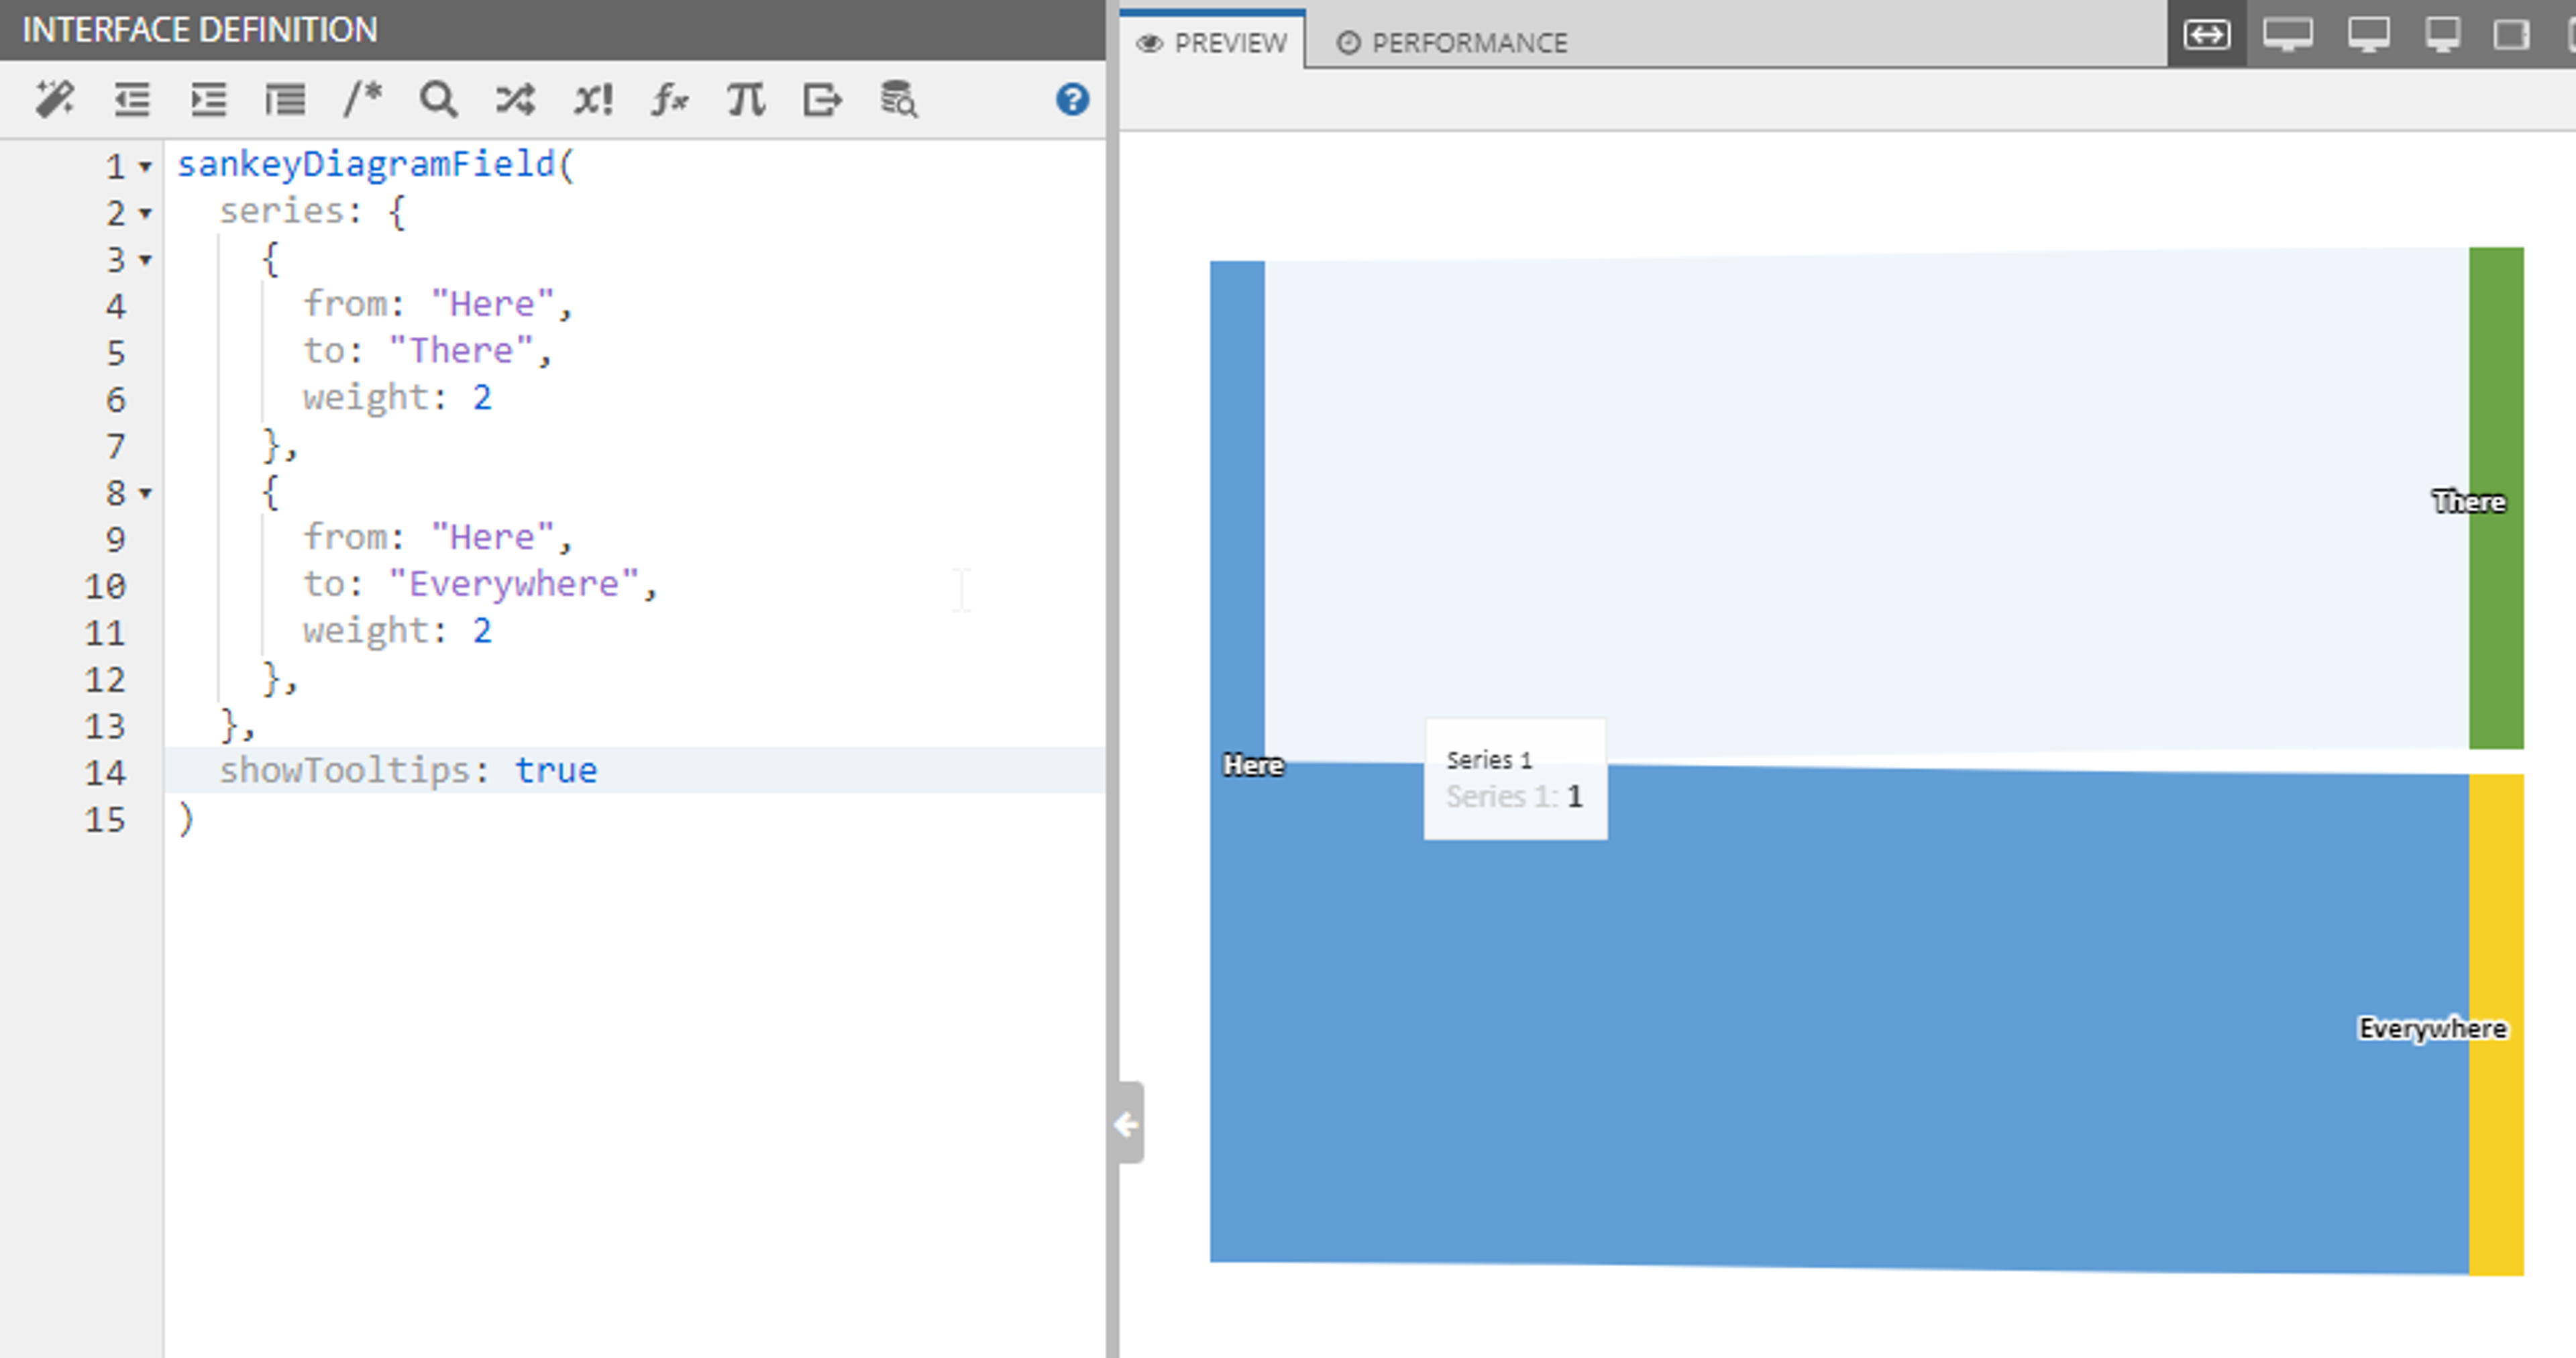This screenshot has width=2576, height=1358.
Task: Click the series keyword on line 2
Action: click(x=282, y=211)
